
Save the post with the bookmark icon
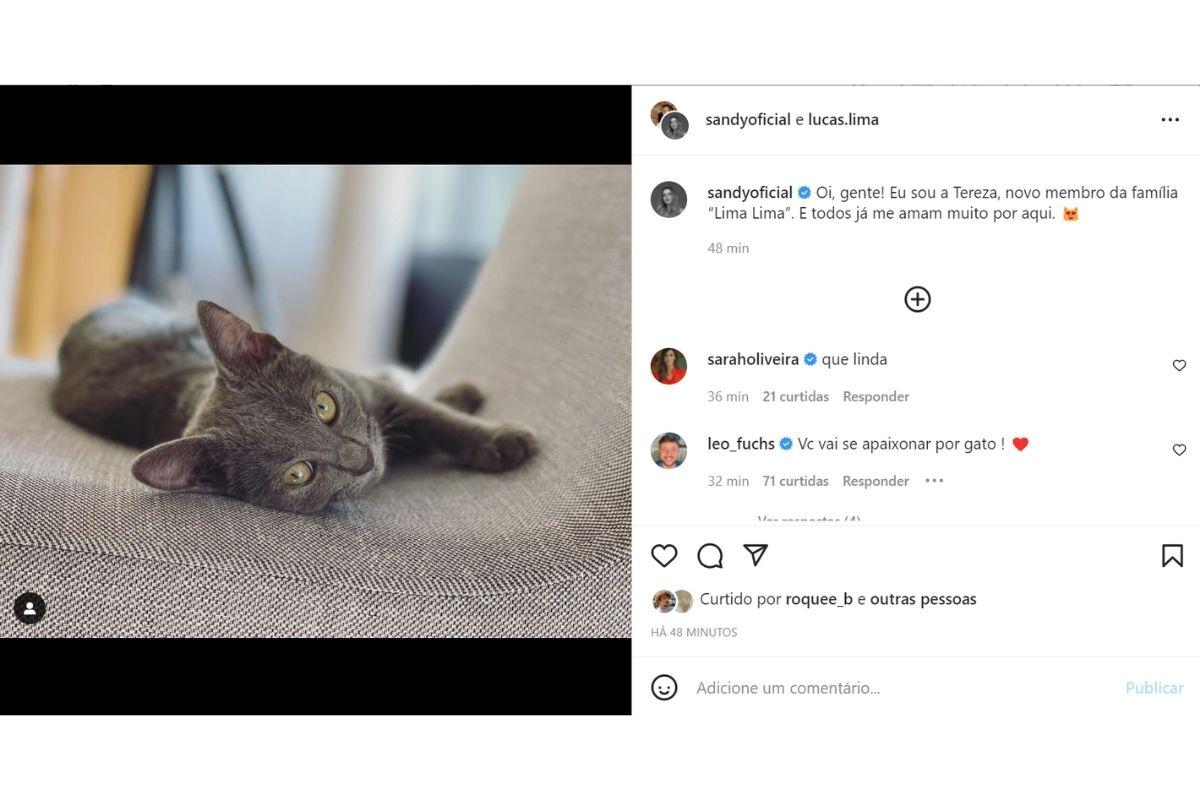point(1172,556)
